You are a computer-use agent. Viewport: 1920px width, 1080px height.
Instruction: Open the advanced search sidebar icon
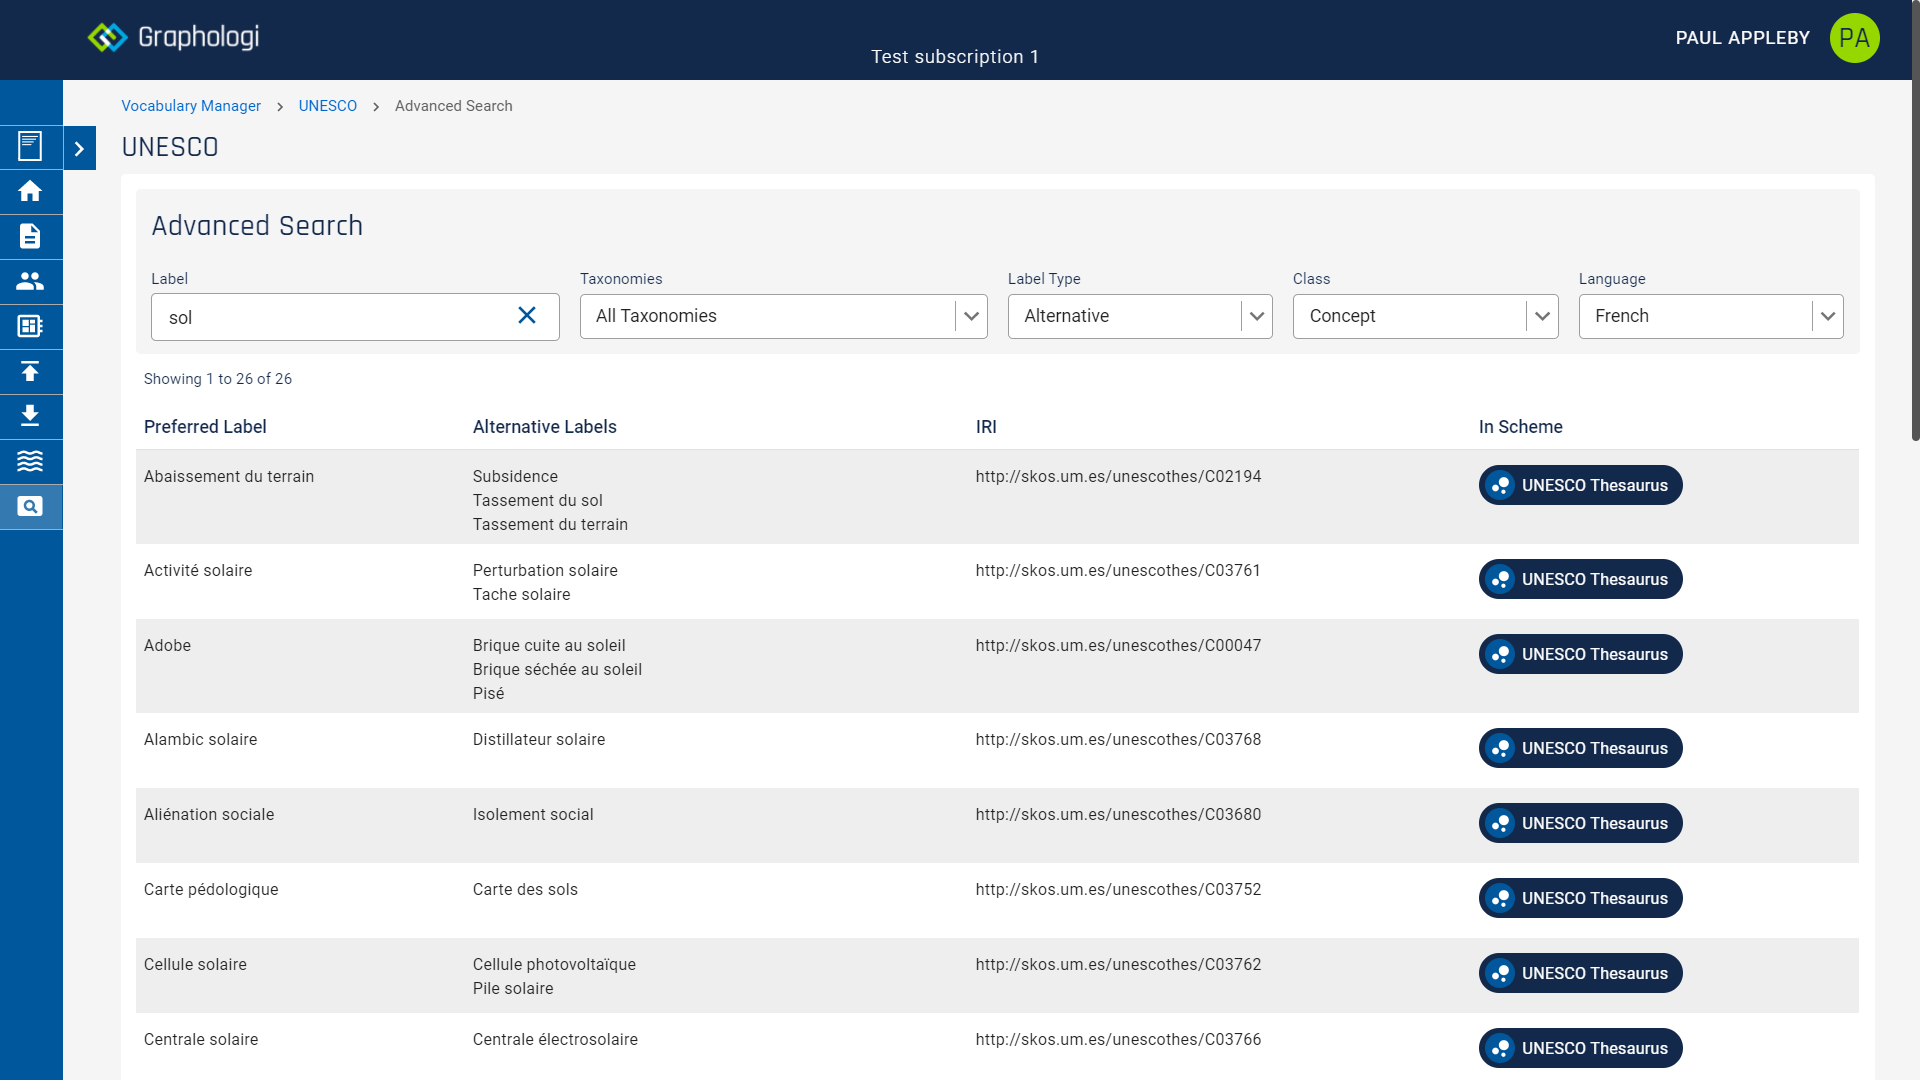point(30,507)
